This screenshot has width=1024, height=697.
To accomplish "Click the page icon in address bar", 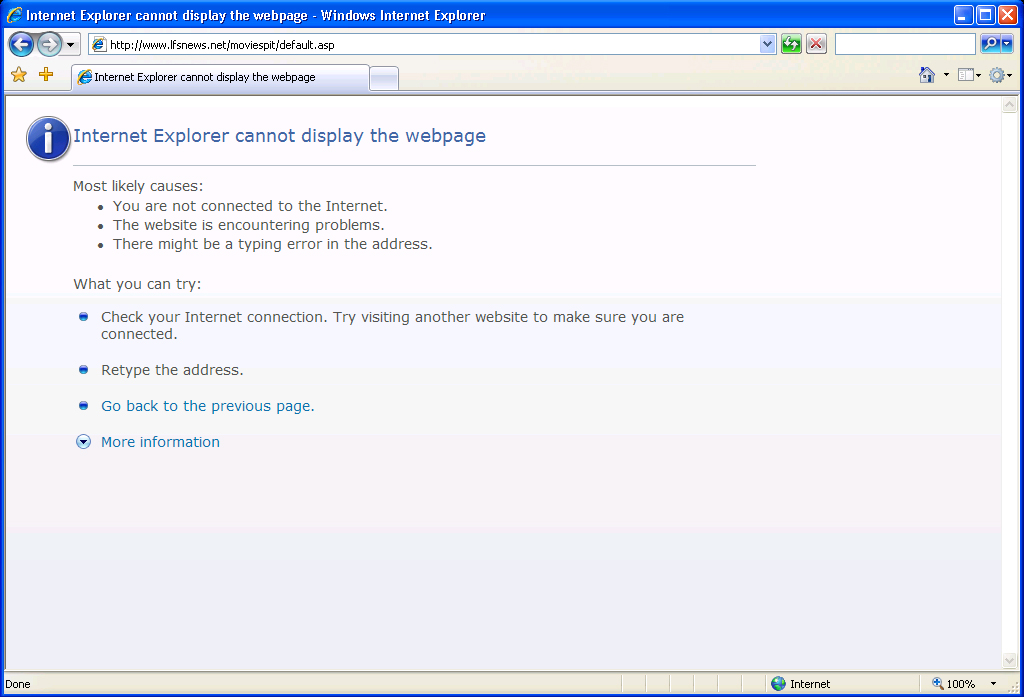I will (99, 44).
